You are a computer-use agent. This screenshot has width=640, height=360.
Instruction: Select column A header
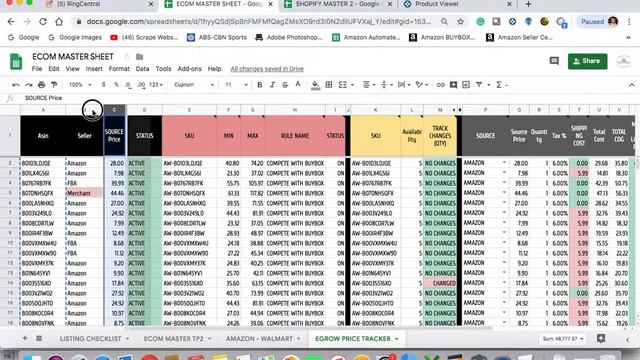click(43, 110)
